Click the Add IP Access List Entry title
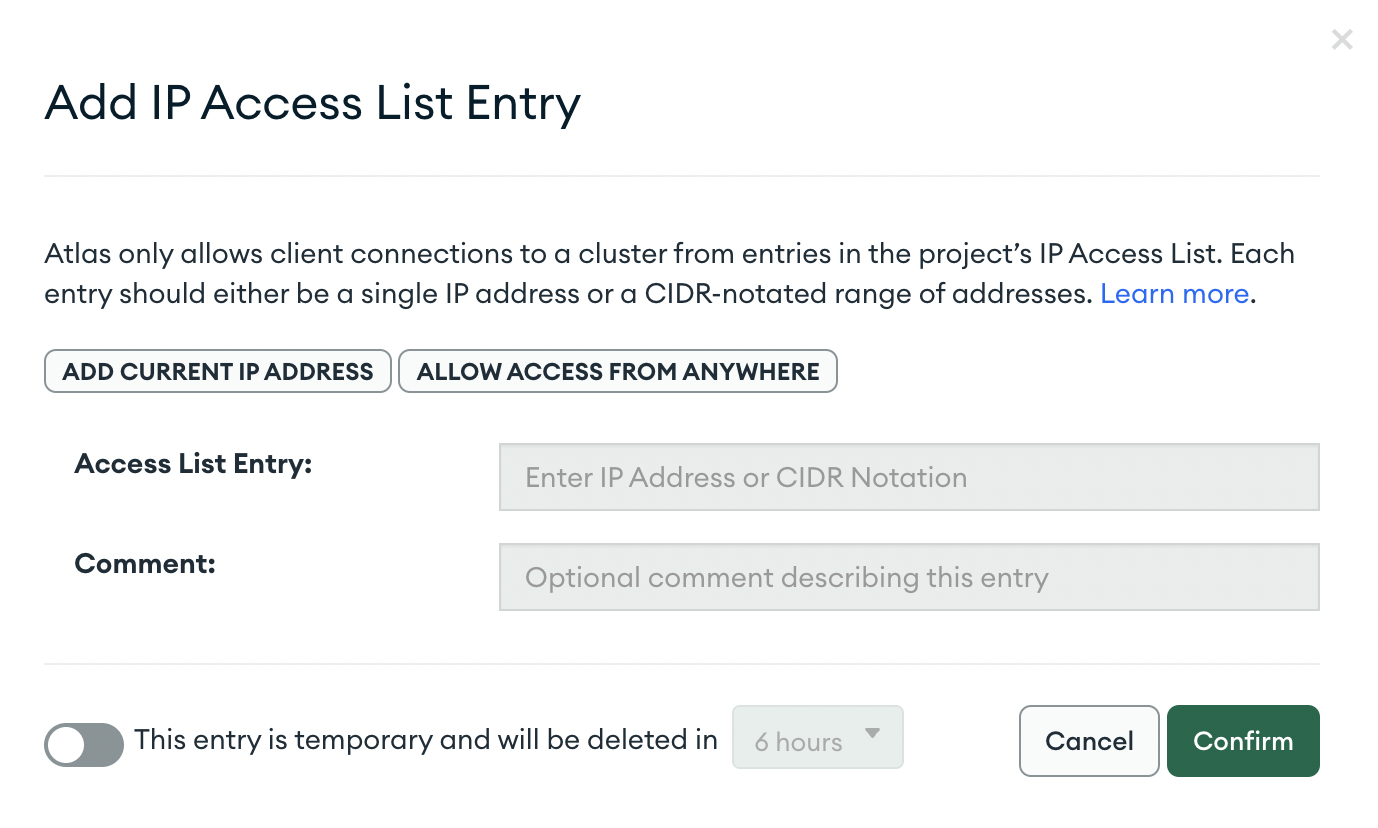The image size is (1378, 828). (x=311, y=102)
